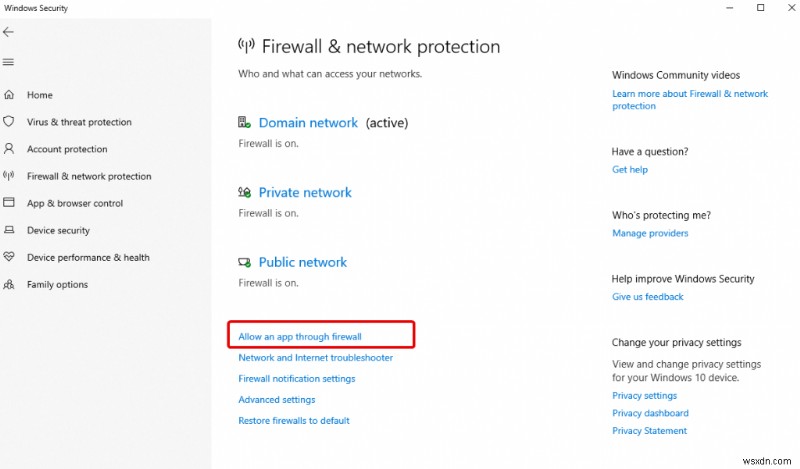Click the Virus & threat protection shield icon
The image size is (800, 469).
point(9,122)
